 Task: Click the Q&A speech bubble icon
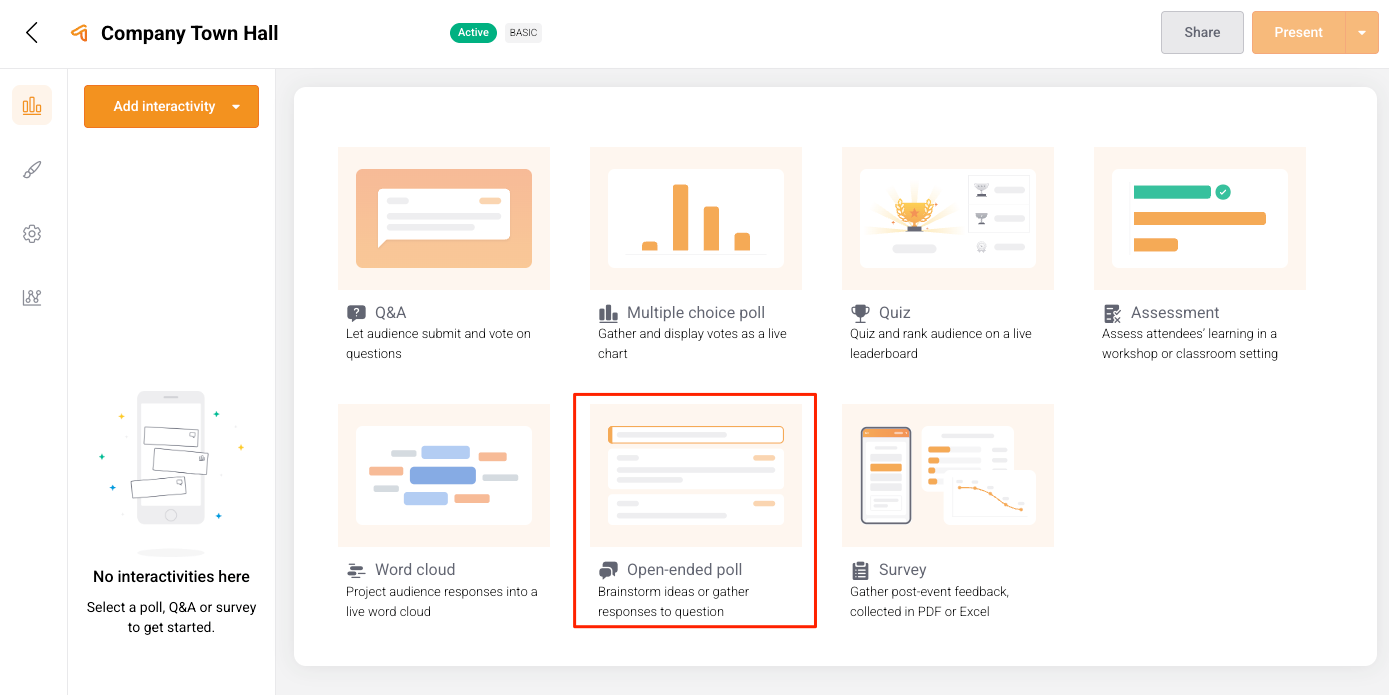[357, 311]
